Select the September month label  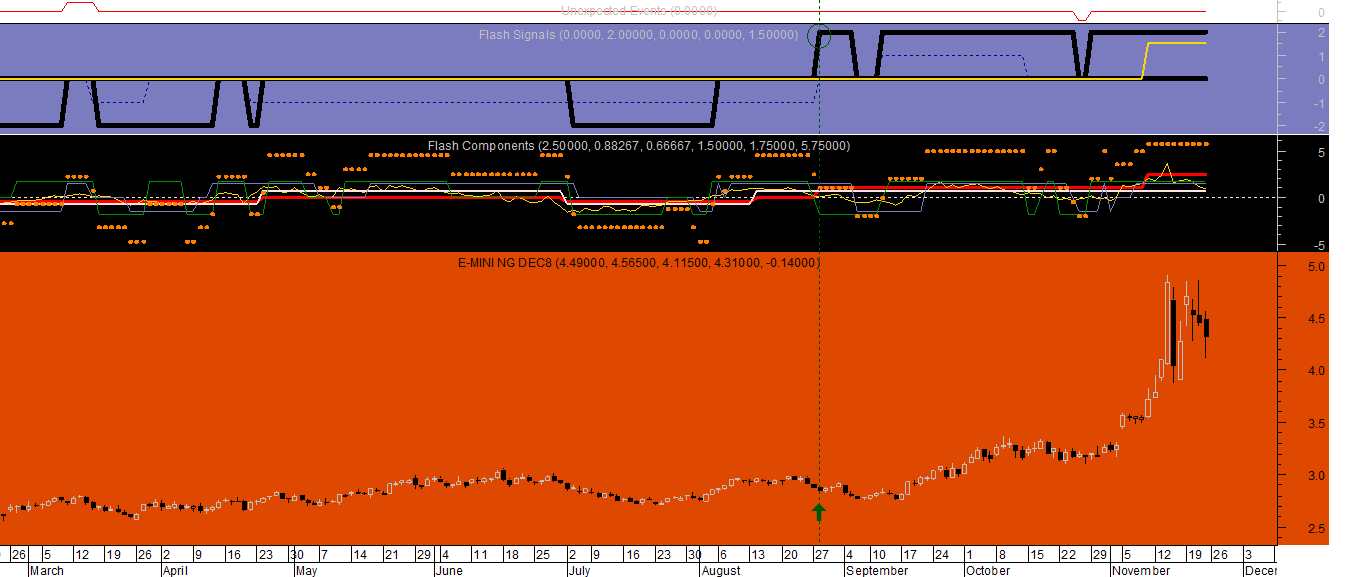pos(877,571)
